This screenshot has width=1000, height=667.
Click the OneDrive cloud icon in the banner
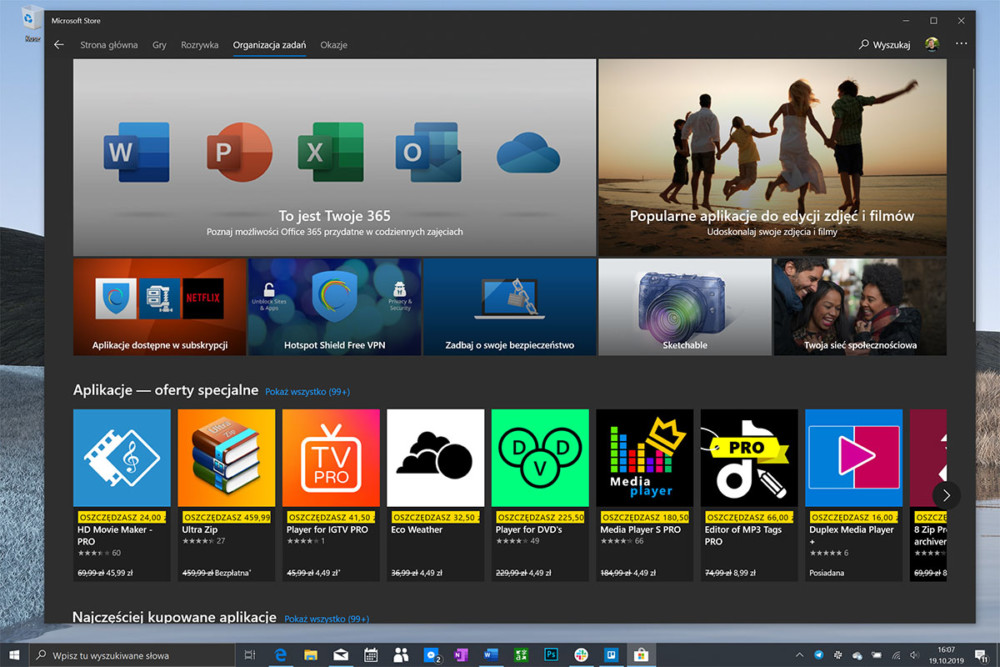(x=528, y=153)
